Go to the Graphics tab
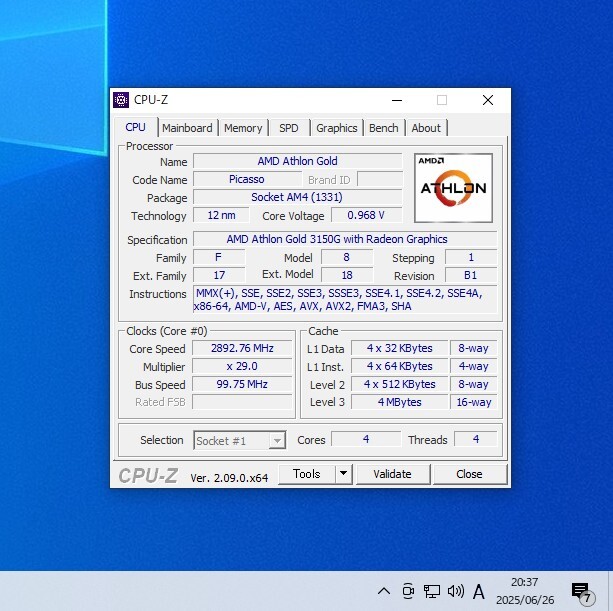 point(337,128)
